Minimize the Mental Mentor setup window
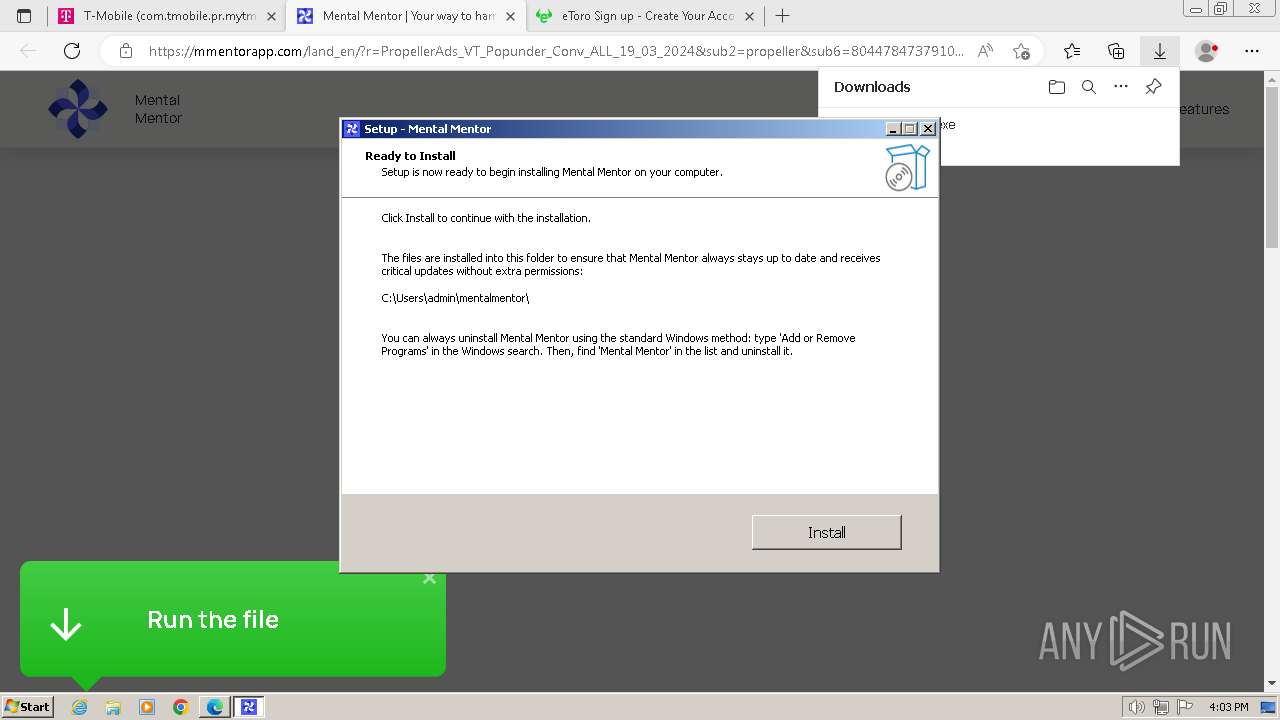 tap(893, 128)
